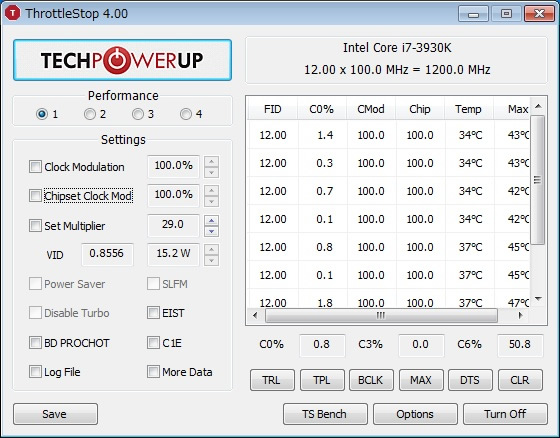Open the TPL turbo power limits dialog
Viewport: 560px width, 438px height.
click(x=322, y=380)
